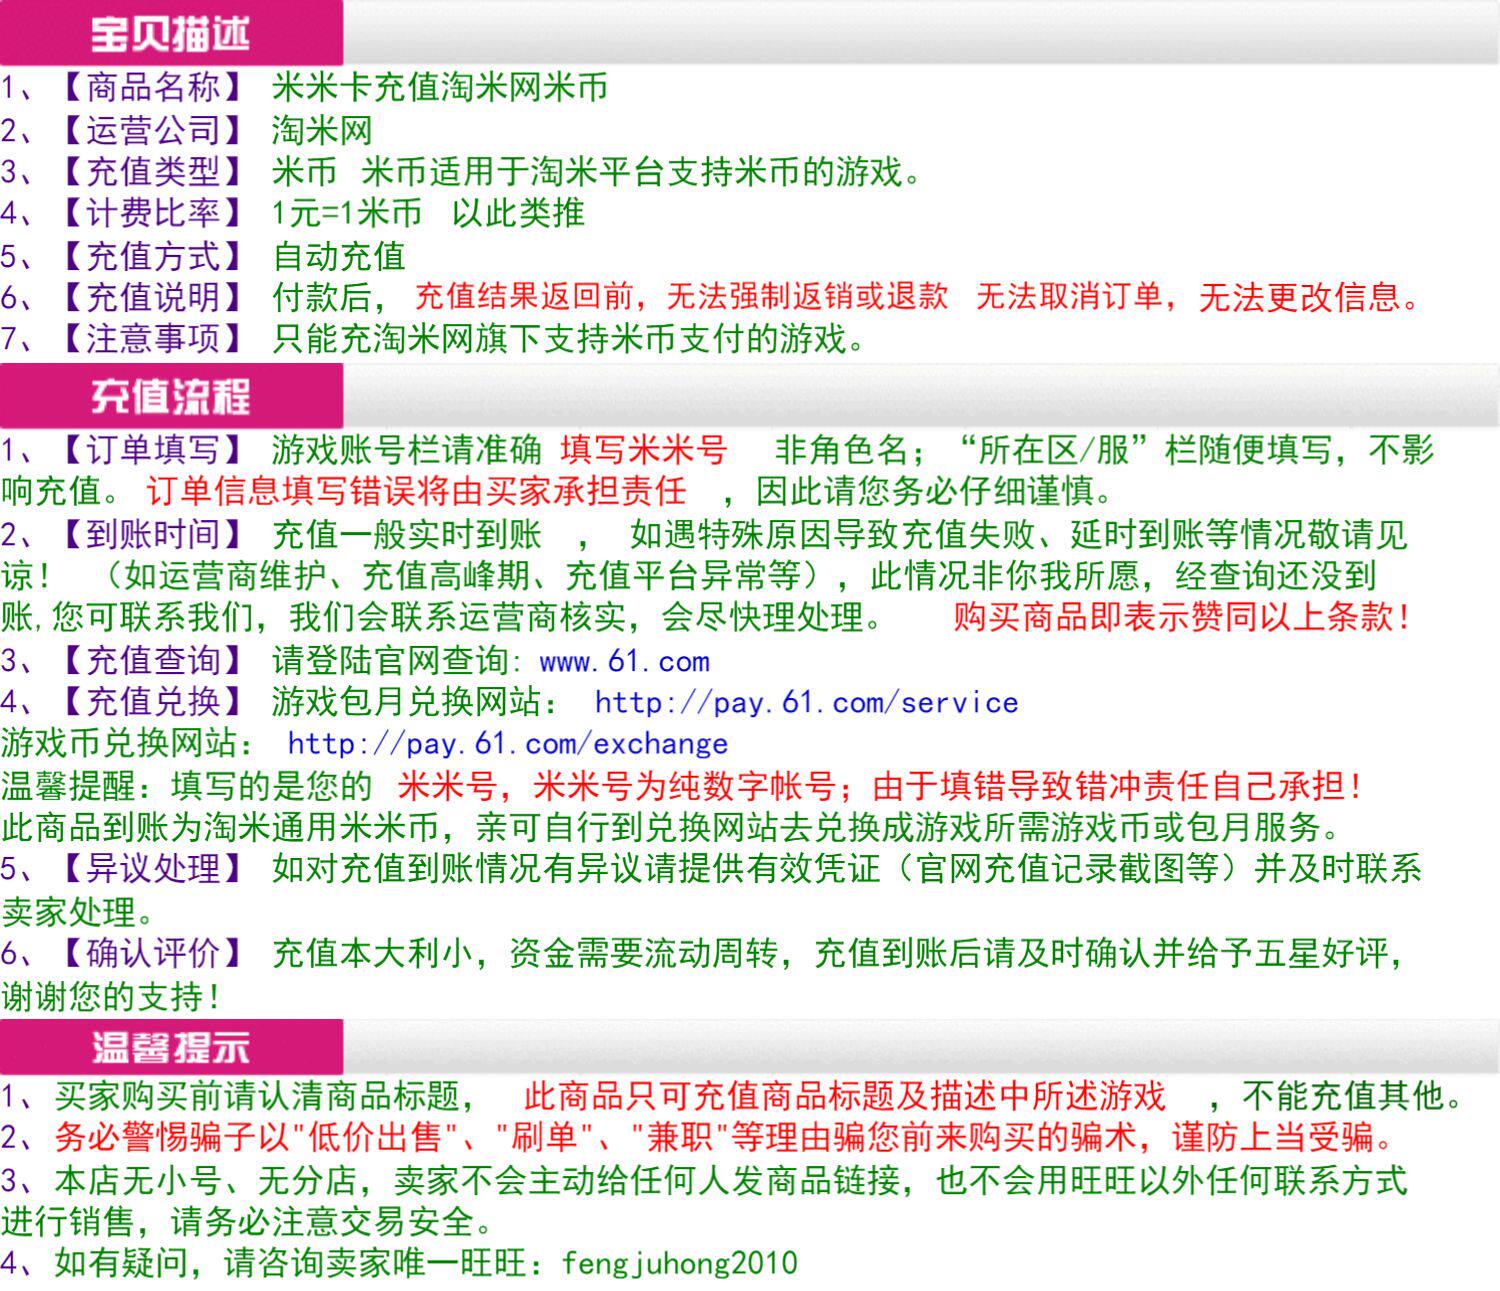Click the phrase 非角色名
Viewport: 1500px width, 1291px height.
(x=840, y=450)
